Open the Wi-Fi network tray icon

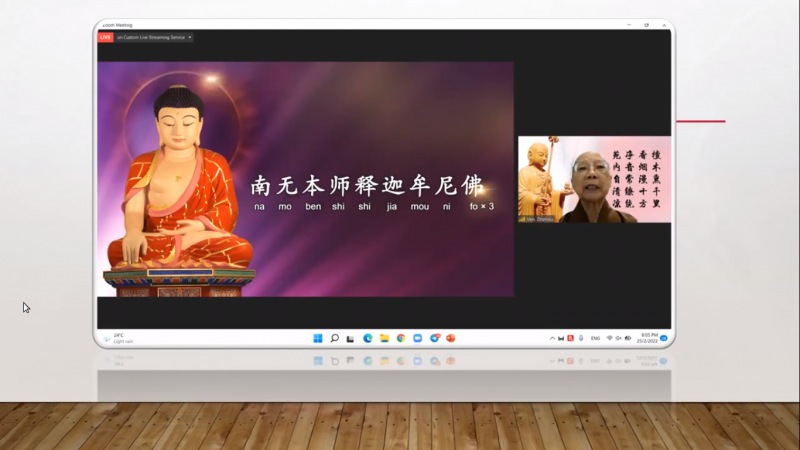(610, 338)
